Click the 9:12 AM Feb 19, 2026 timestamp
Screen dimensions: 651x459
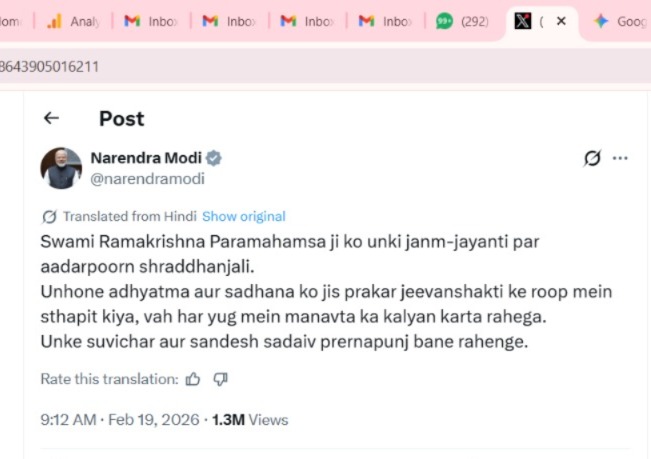point(119,420)
